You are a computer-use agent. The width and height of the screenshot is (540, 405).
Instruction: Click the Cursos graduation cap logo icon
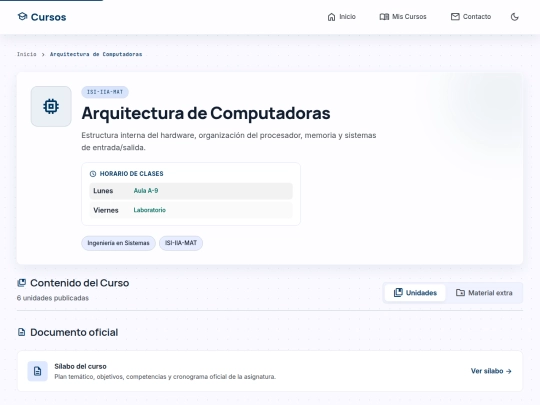pos(22,17)
